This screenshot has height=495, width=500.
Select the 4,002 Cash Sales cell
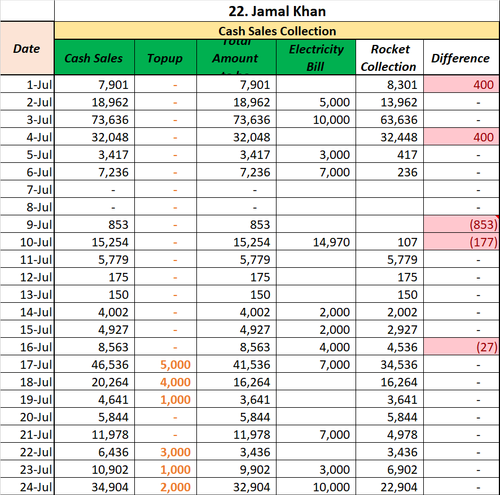pos(94,312)
